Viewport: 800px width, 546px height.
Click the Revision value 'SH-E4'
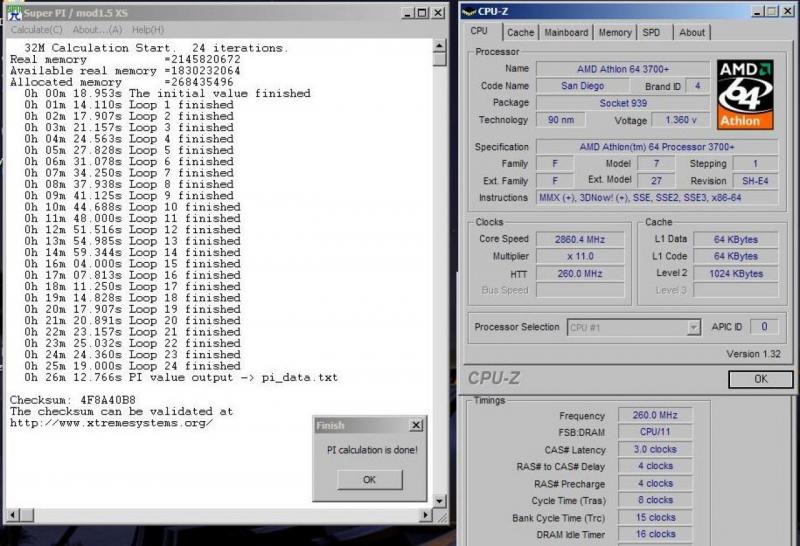pos(755,181)
